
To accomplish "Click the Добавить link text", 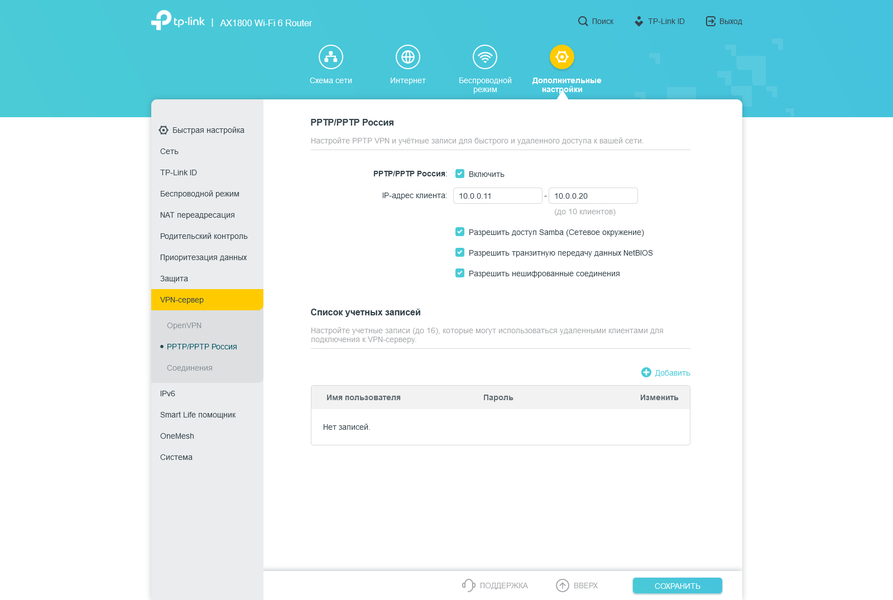I will (x=672, y=373).
